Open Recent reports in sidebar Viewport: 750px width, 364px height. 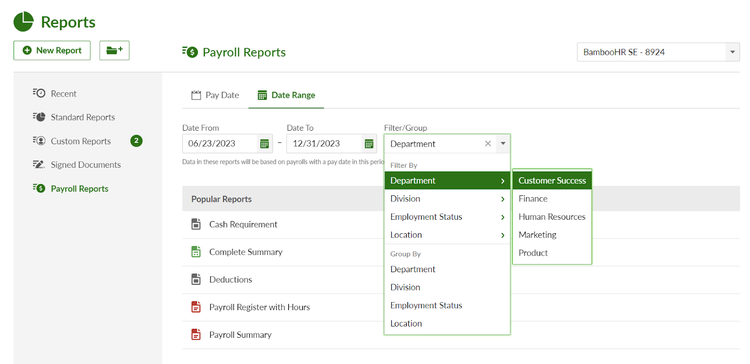[x=64, y=94]
